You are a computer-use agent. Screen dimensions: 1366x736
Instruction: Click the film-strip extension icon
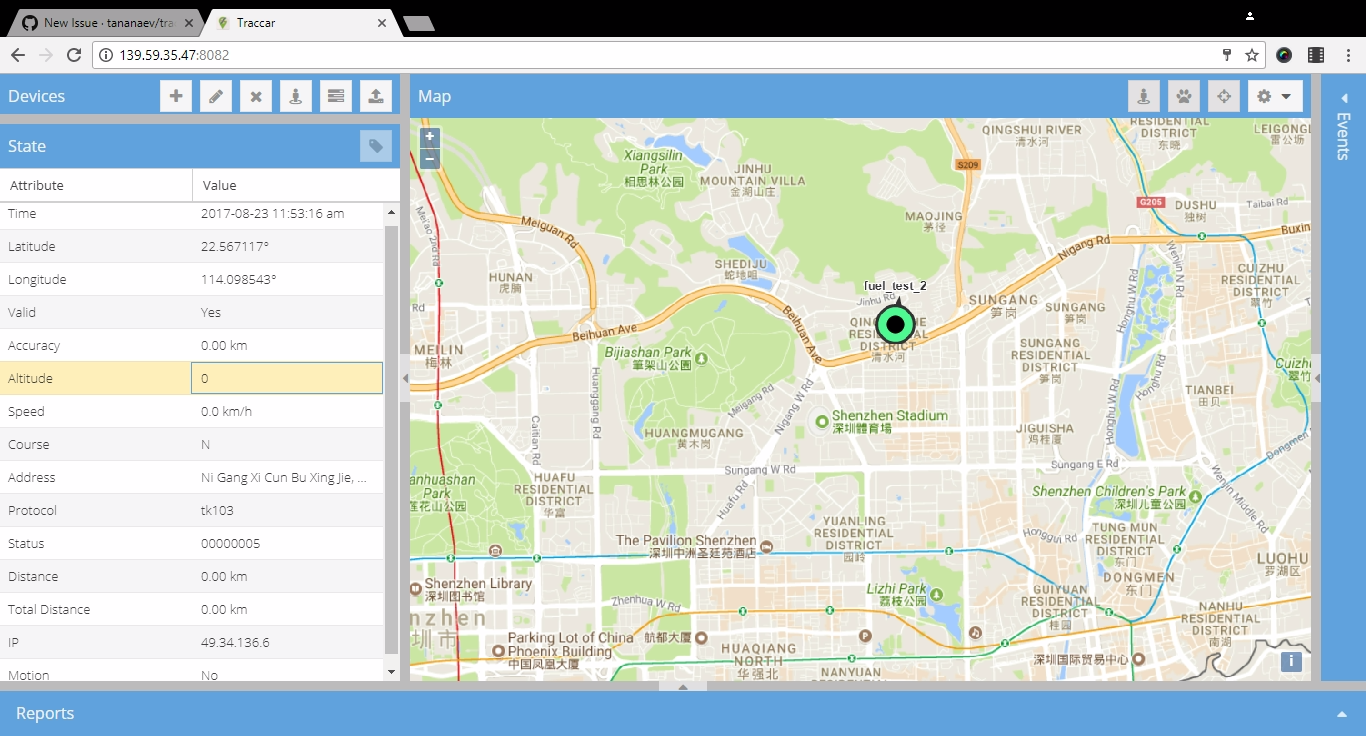click(x=1316, y=55)
